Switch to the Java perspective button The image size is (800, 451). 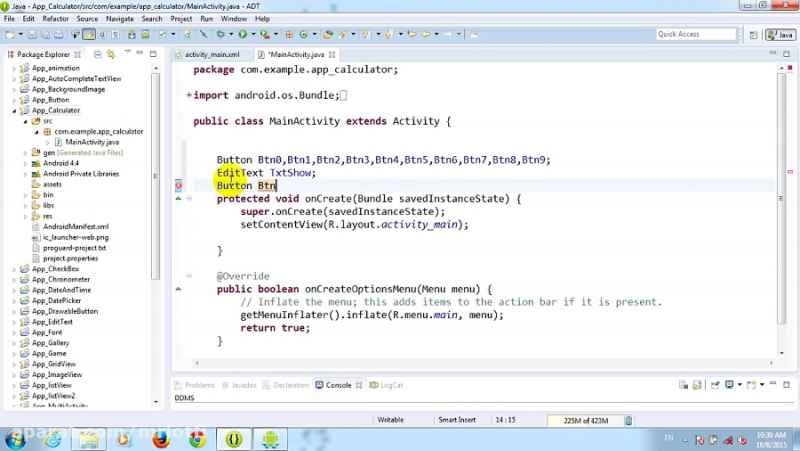click(781, 35)
